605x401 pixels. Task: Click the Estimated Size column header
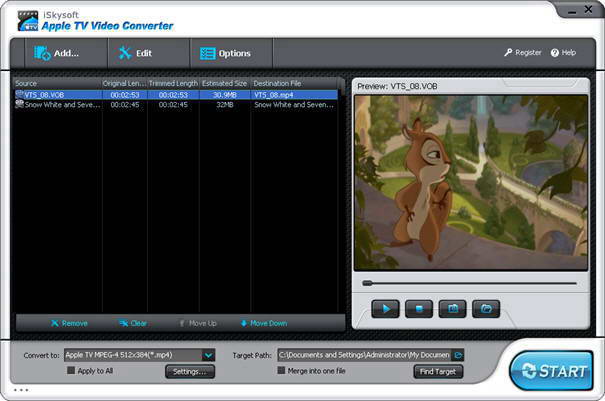click(225, 83)
